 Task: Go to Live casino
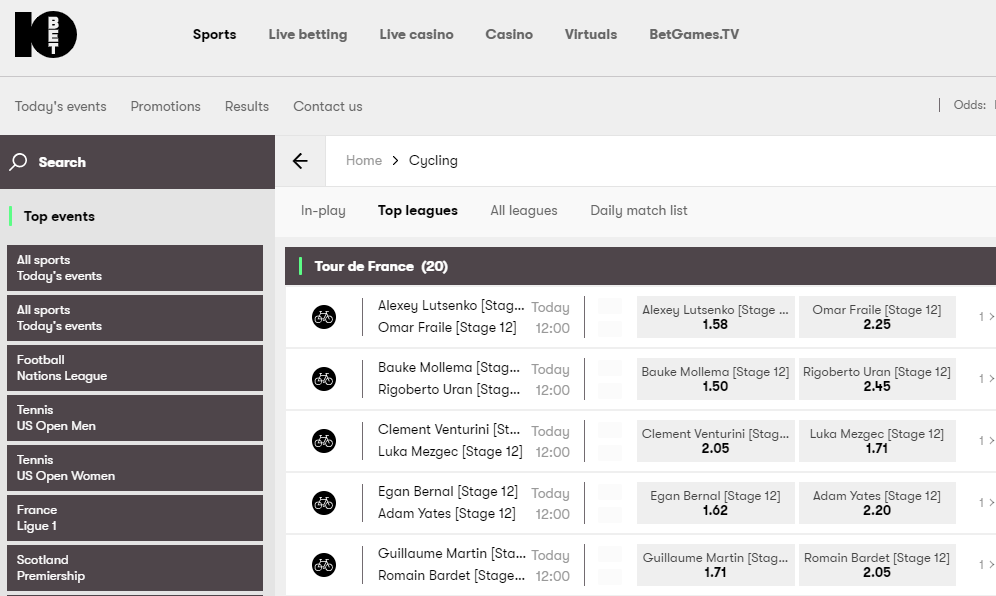point(417,34)
